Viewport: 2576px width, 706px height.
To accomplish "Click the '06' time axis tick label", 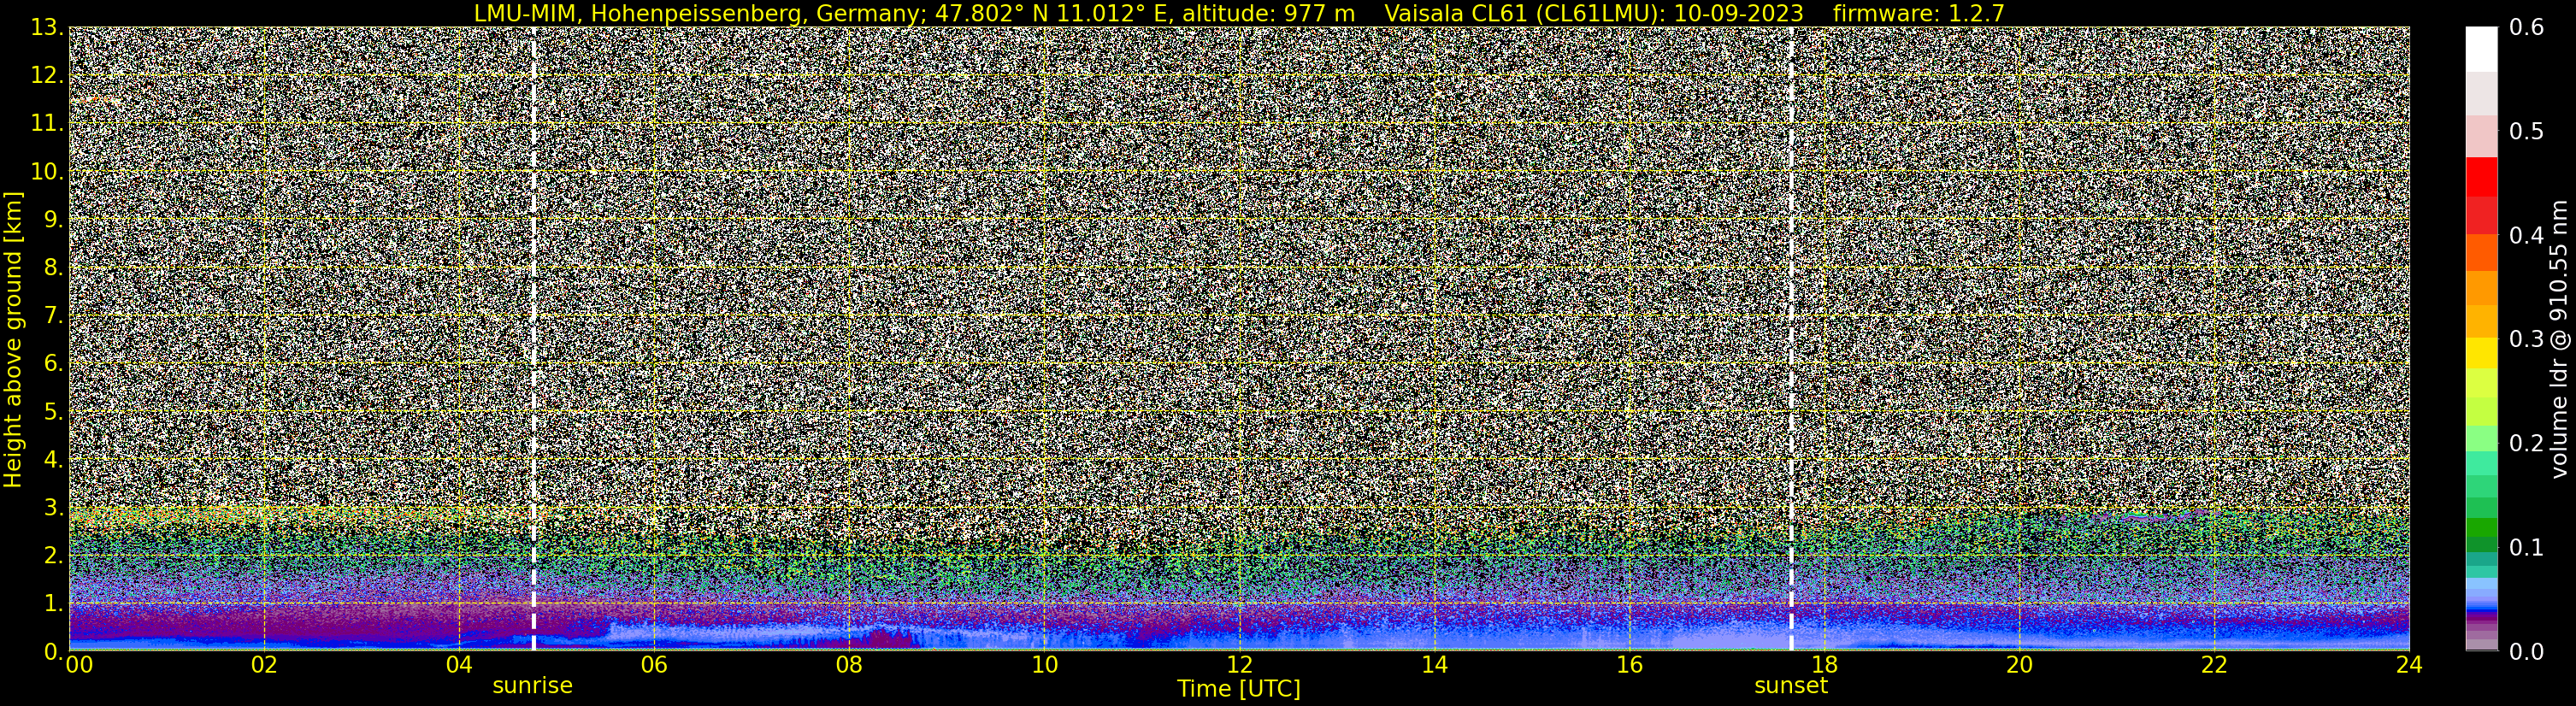I will coord(654,666).
